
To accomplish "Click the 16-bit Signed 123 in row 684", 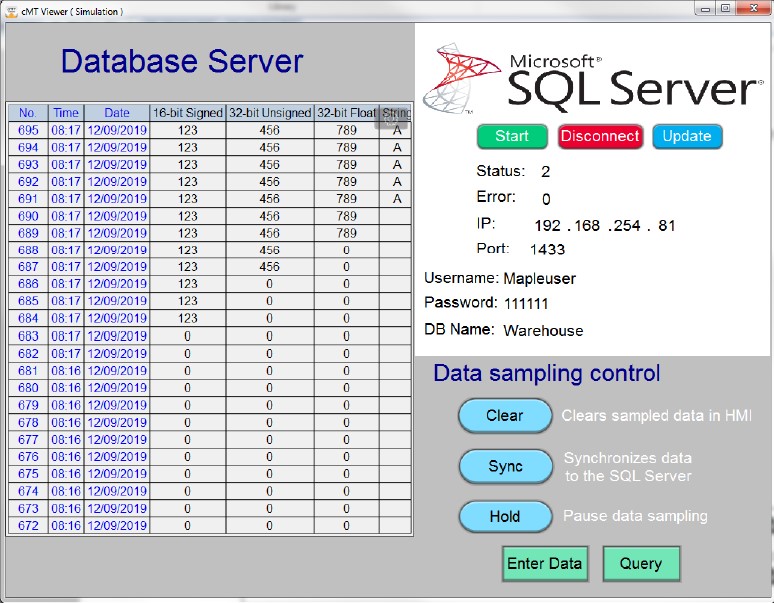I will tap(188, 318).
